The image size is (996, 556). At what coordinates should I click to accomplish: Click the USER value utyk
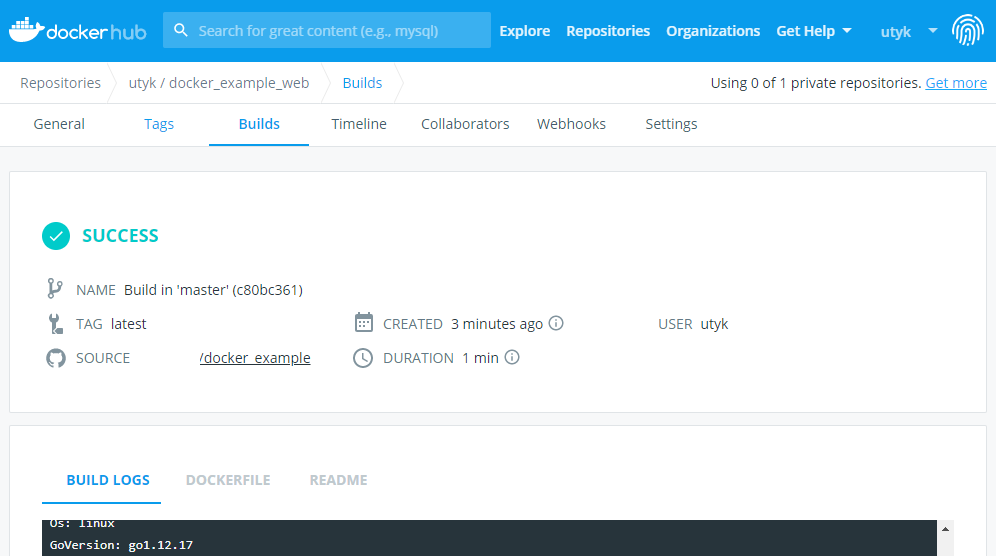pyautogui.click(x=714, y=324)
